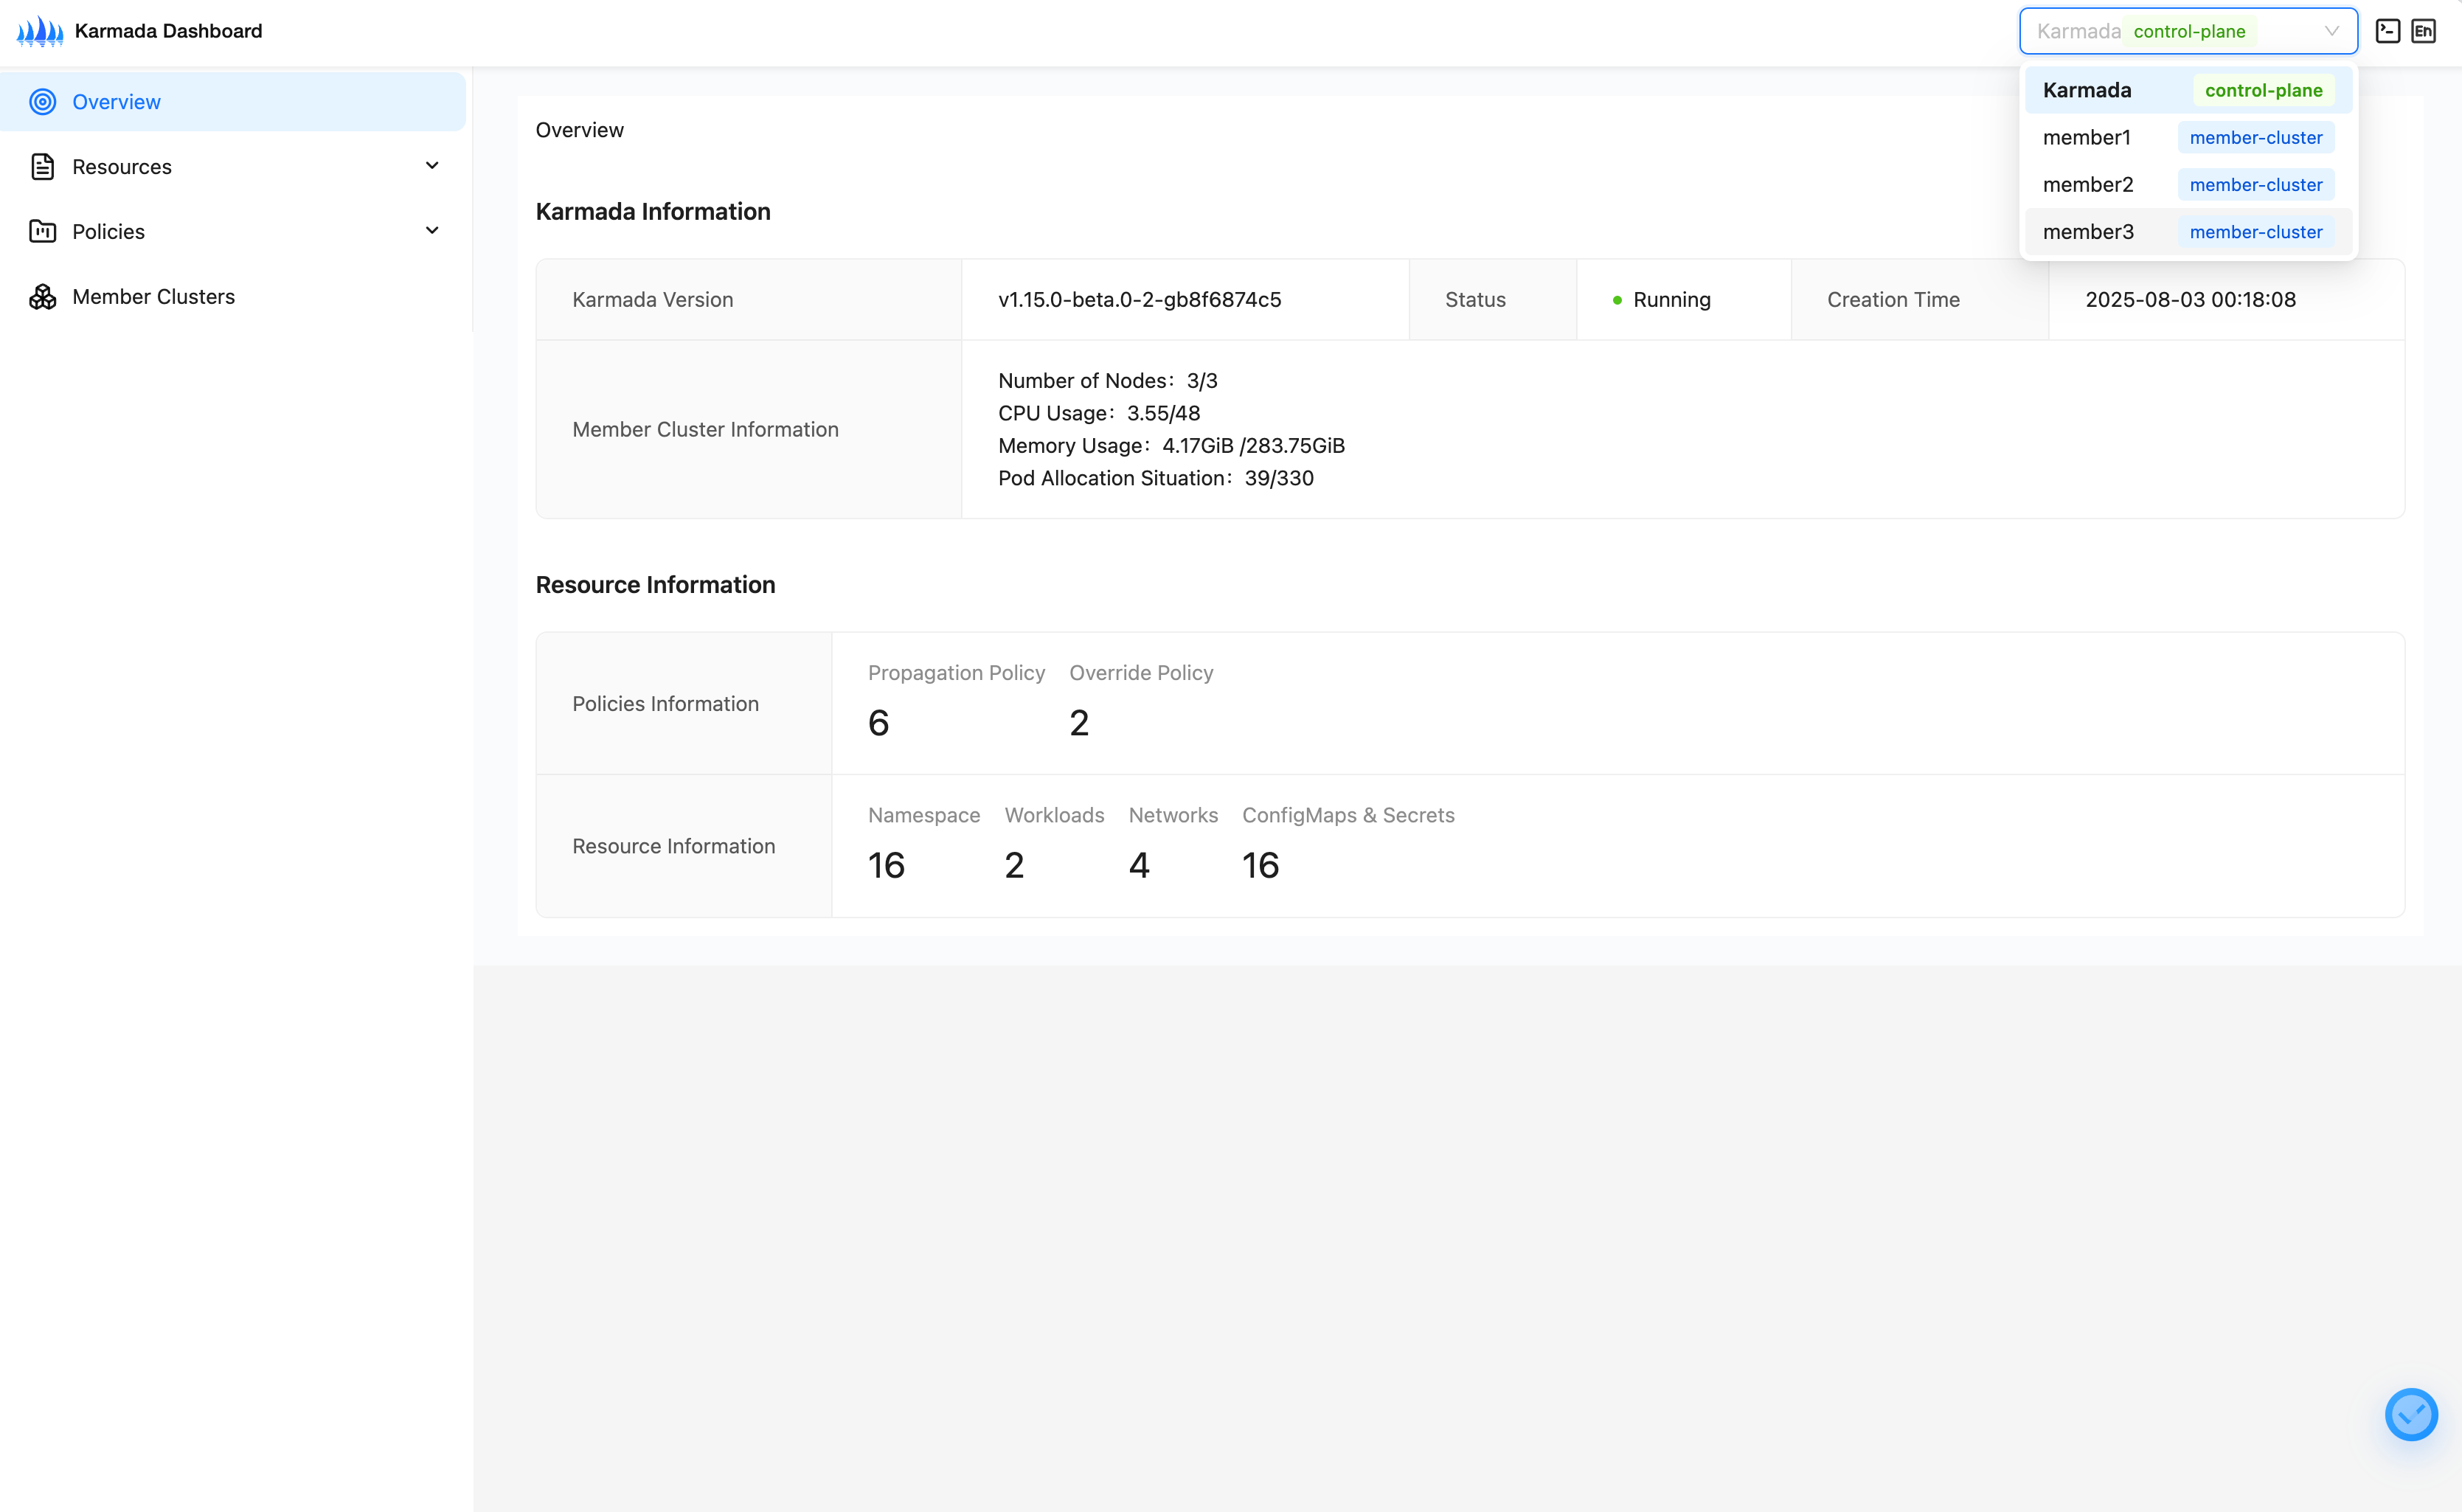Open the terminal console from the top bar
The image size is (2462, 1512).
click(2388, 30)
